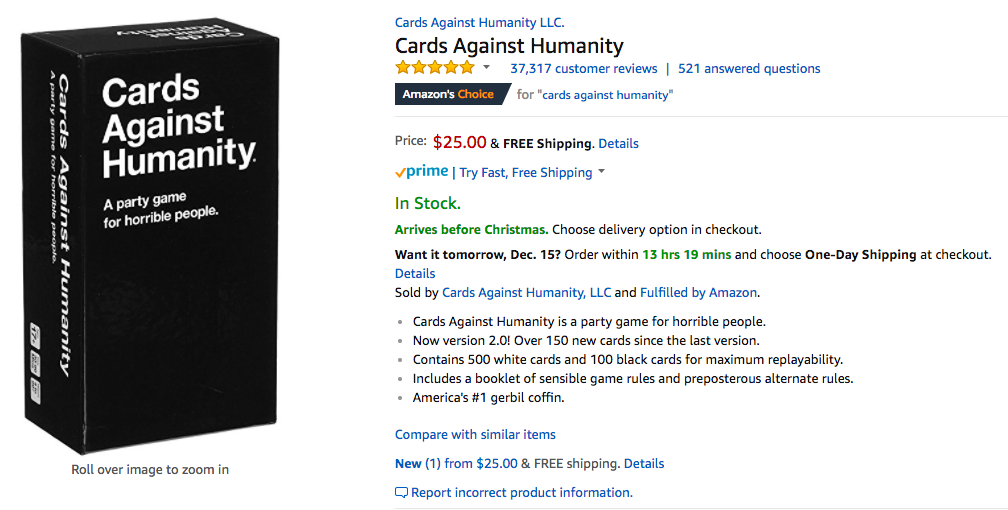Open shipping Details next to the price

point(618,143)
